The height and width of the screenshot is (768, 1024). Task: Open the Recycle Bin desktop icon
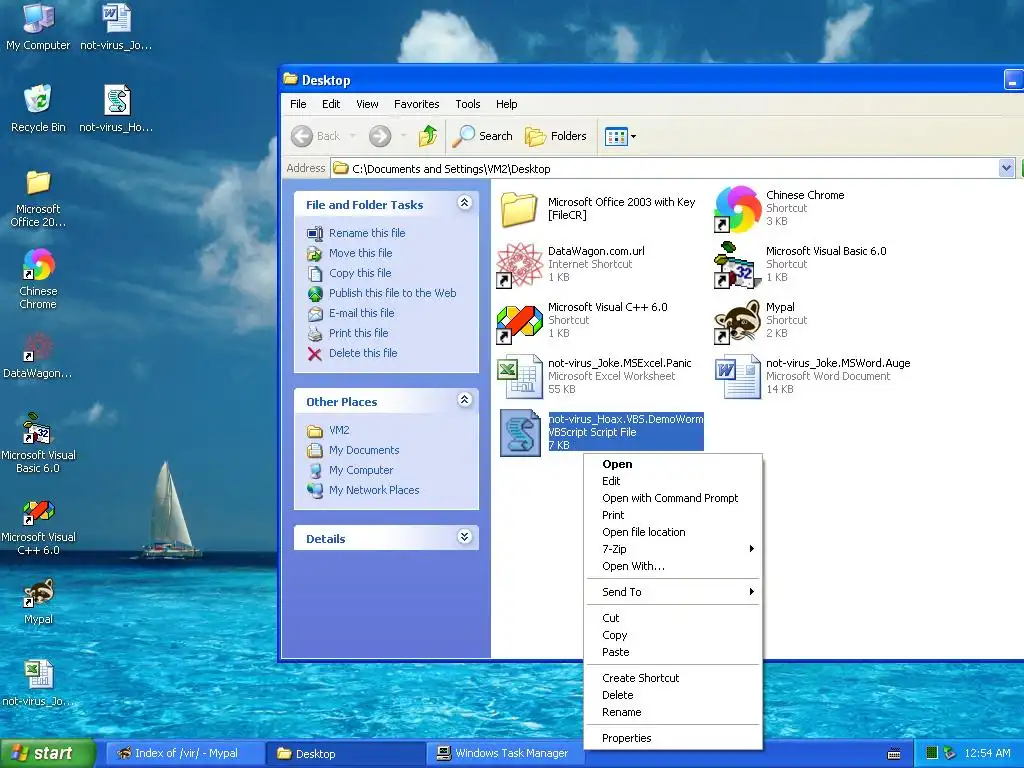point(38,108)
